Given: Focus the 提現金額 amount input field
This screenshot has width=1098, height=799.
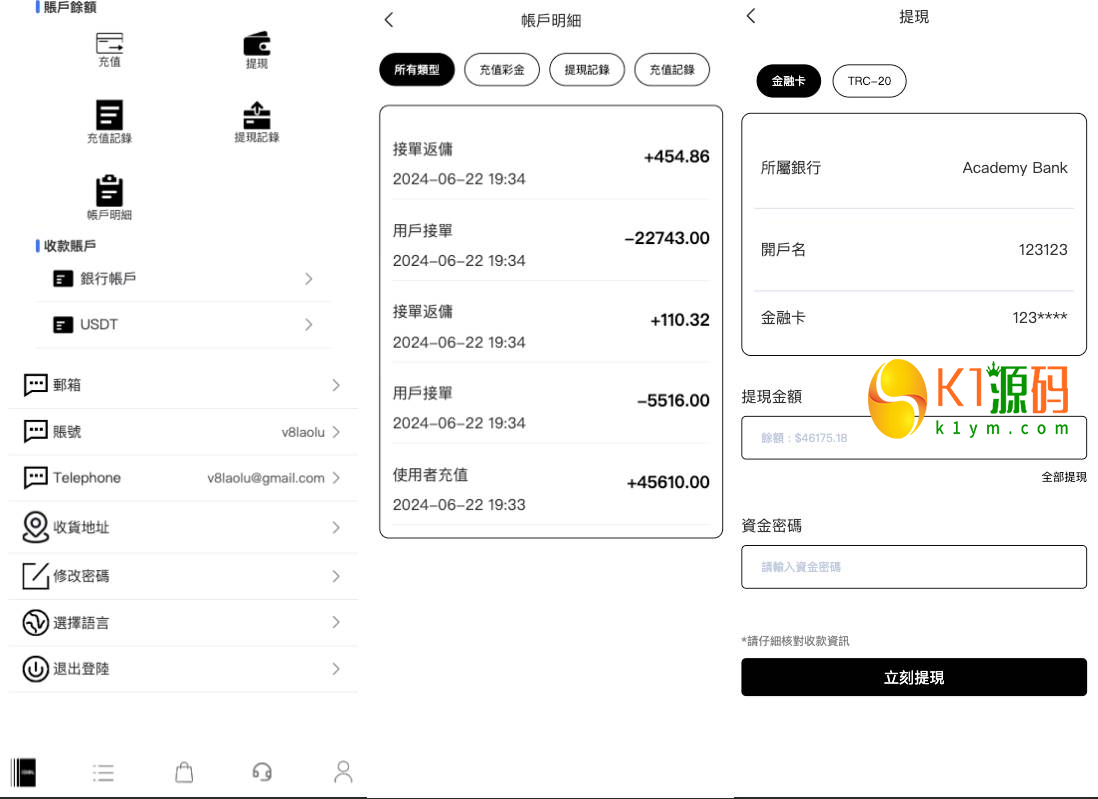Looking at the screenshot, I should (x=914, y=438).
